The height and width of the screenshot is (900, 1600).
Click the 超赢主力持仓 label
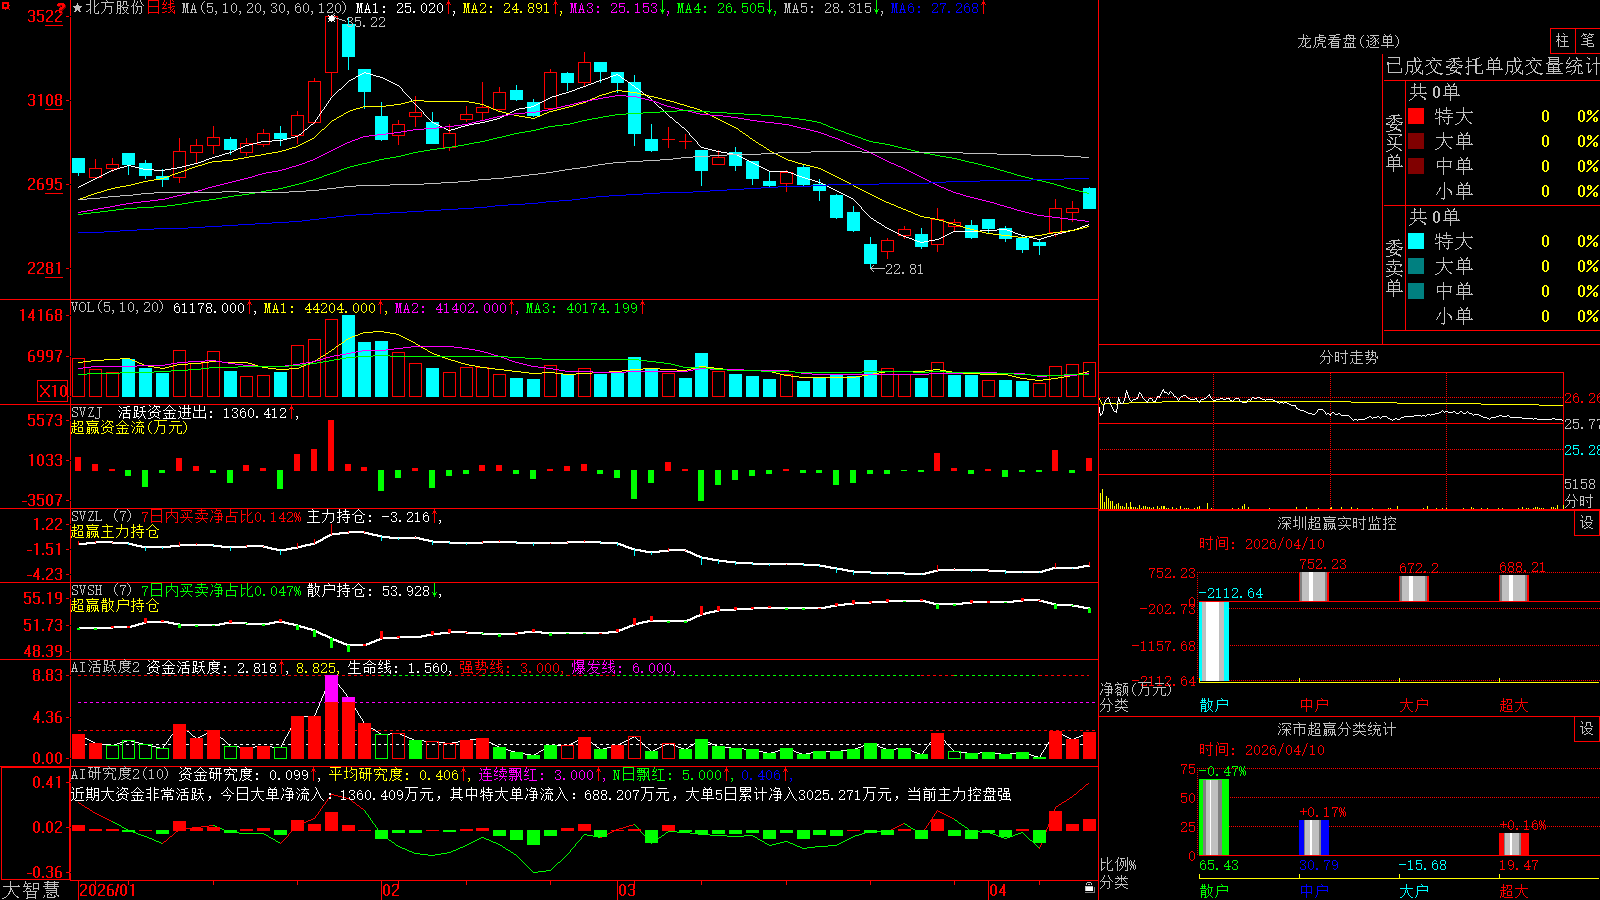[115, 531]
